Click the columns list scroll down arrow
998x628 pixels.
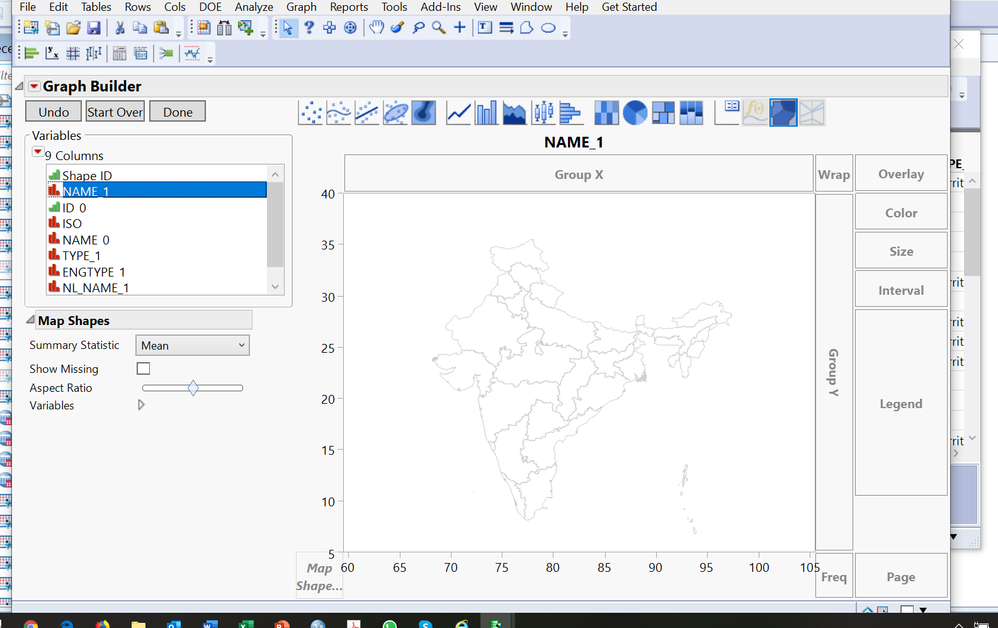tap(275, 287)
